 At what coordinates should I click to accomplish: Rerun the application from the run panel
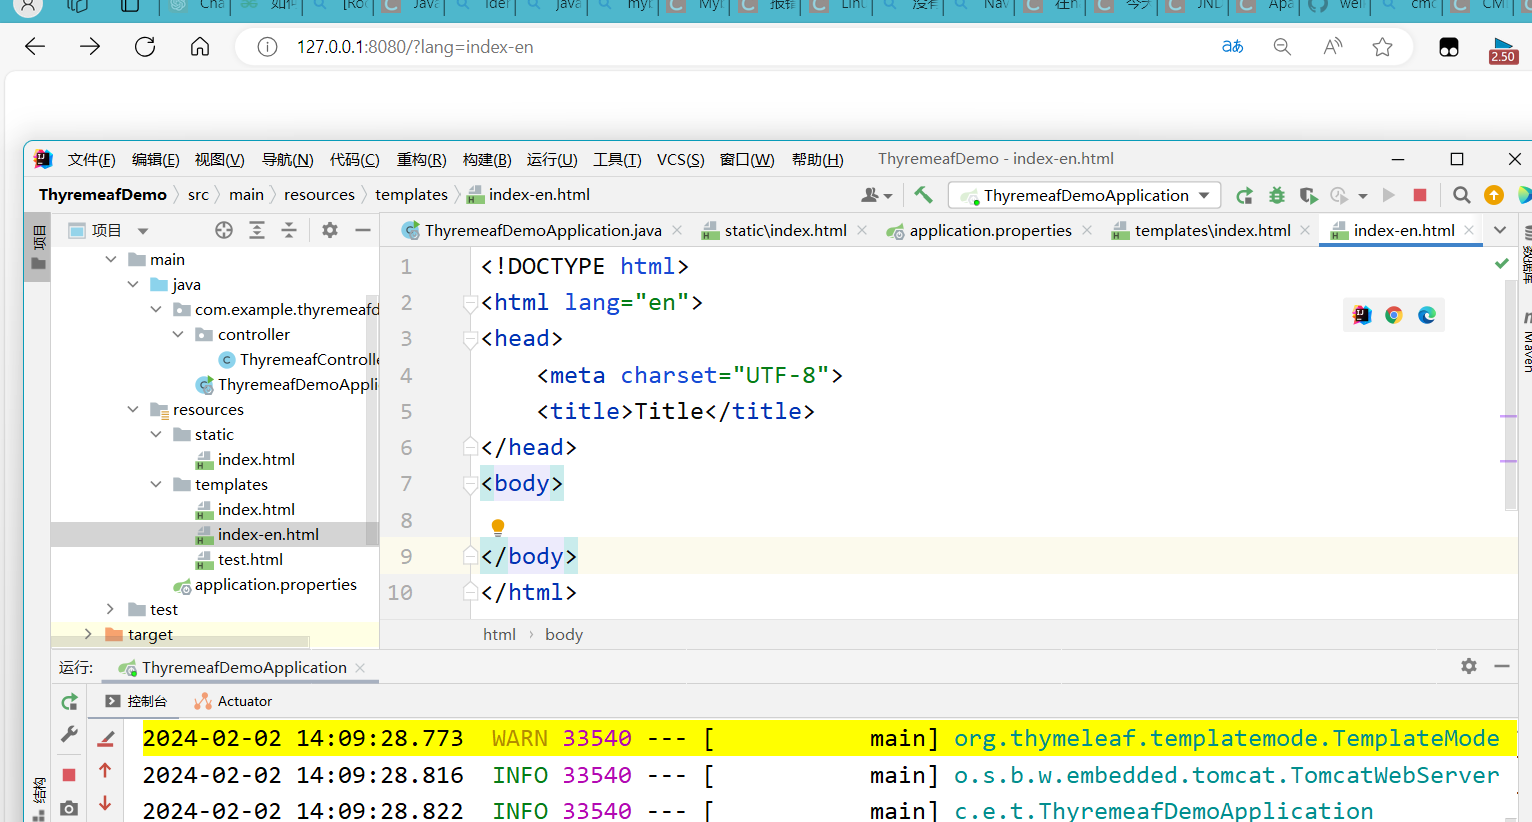point(69,701)
